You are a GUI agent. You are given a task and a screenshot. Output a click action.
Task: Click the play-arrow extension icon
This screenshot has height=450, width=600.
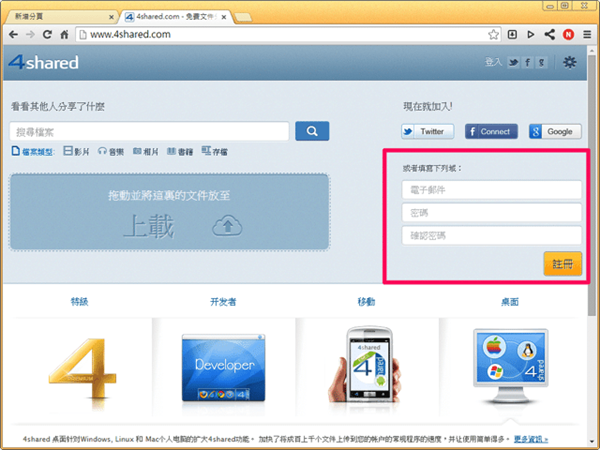point(530,34)
